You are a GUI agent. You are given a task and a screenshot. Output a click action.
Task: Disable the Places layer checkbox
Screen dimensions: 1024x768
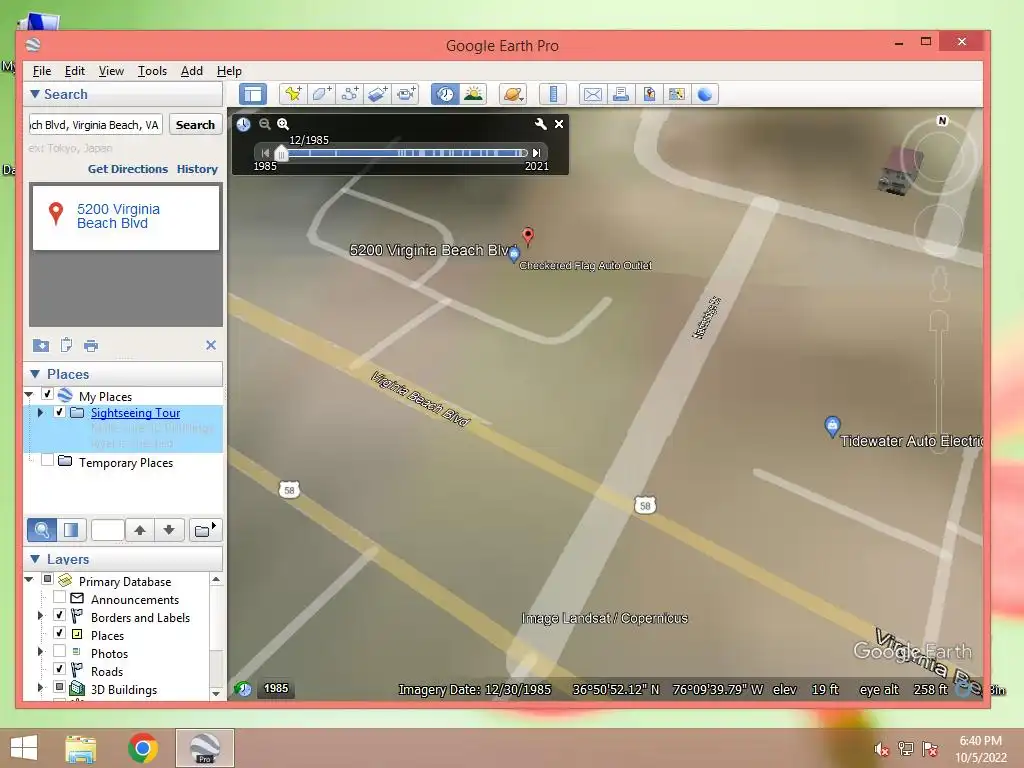coord(59,633)
